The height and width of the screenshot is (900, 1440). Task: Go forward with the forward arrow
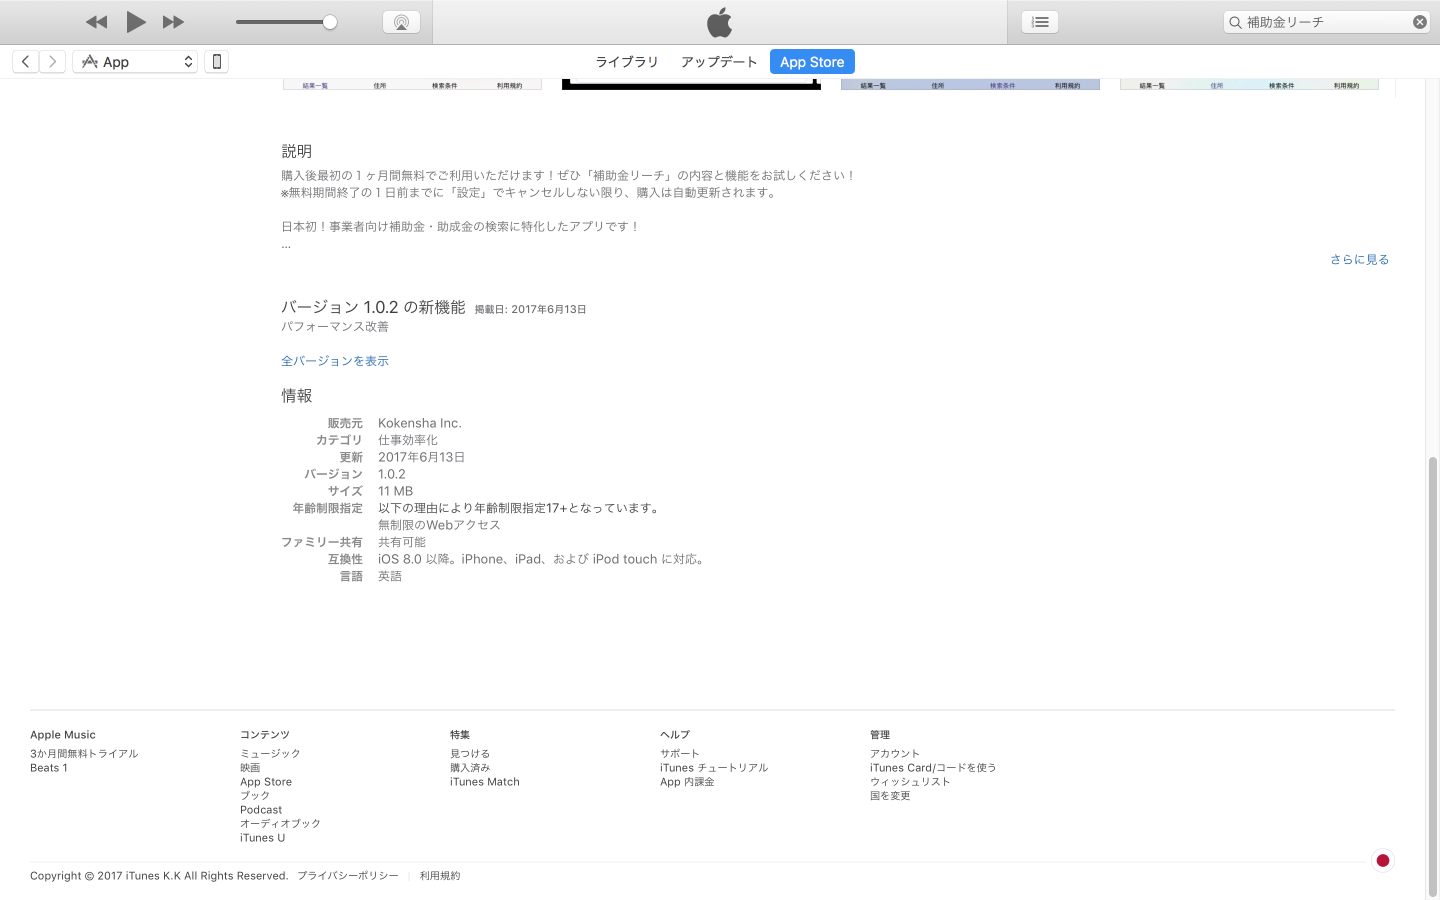(53, 62)
